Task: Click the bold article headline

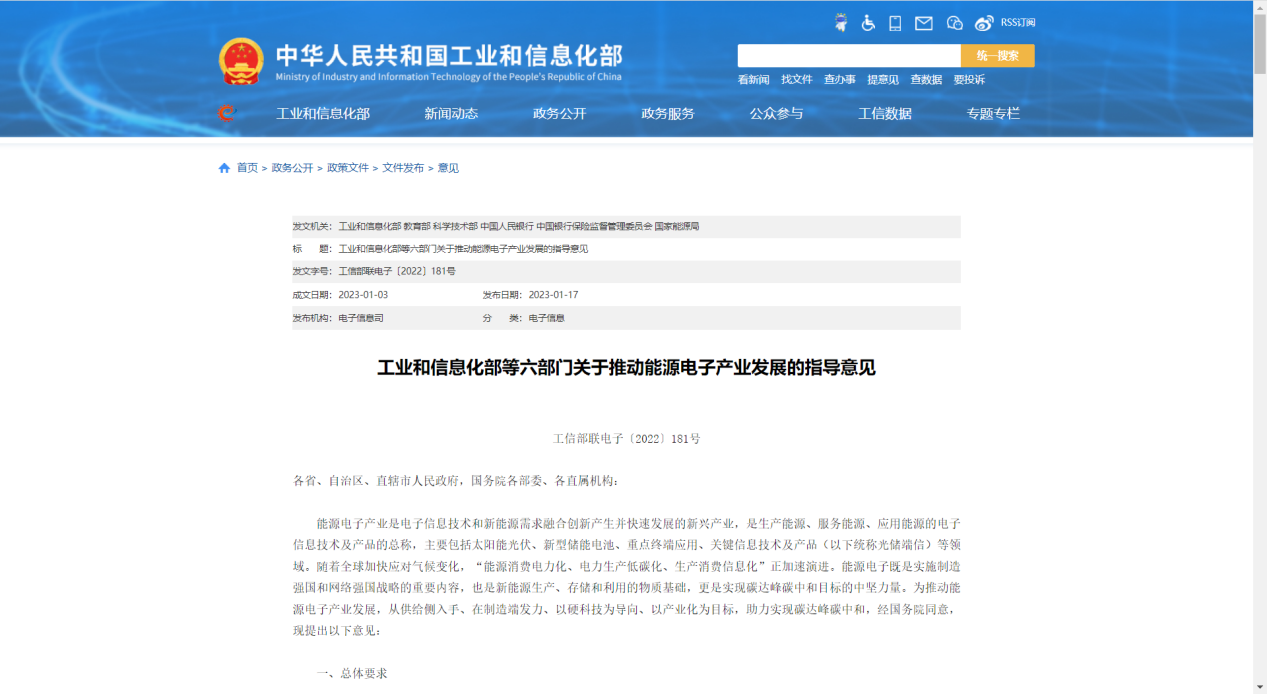Action: click(626, 368)
